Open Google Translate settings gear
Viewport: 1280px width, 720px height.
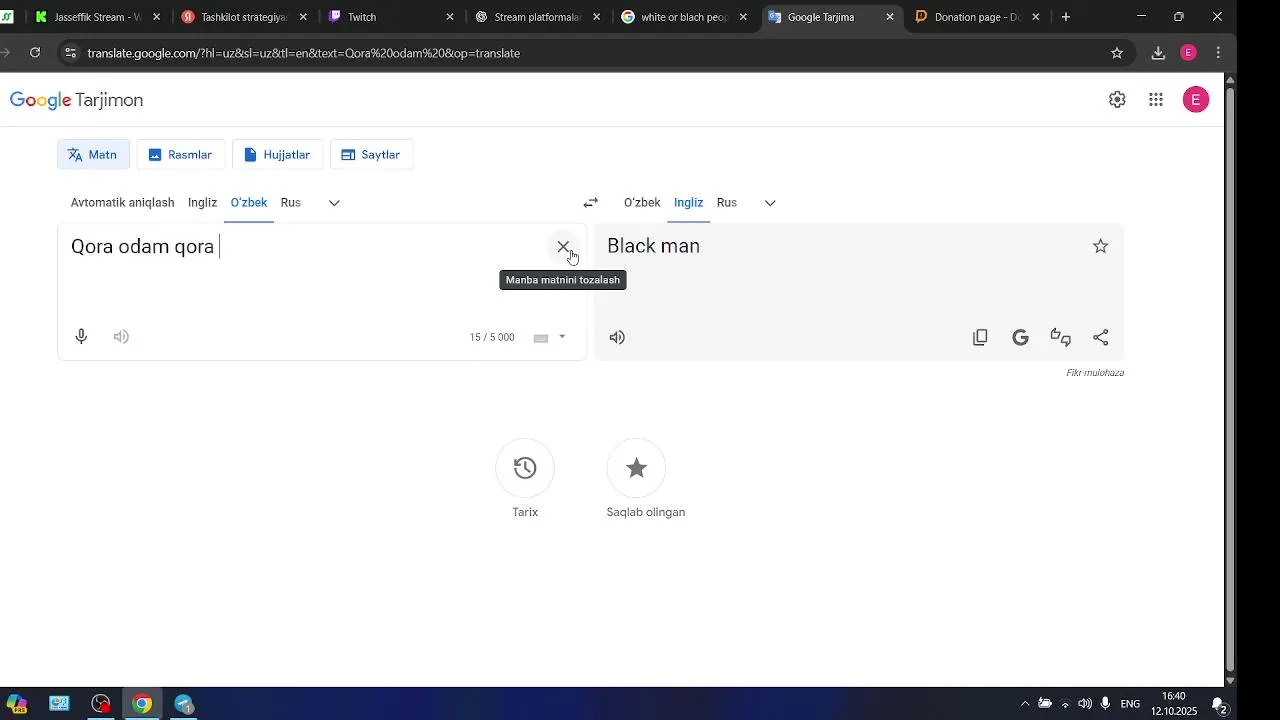1117,100
